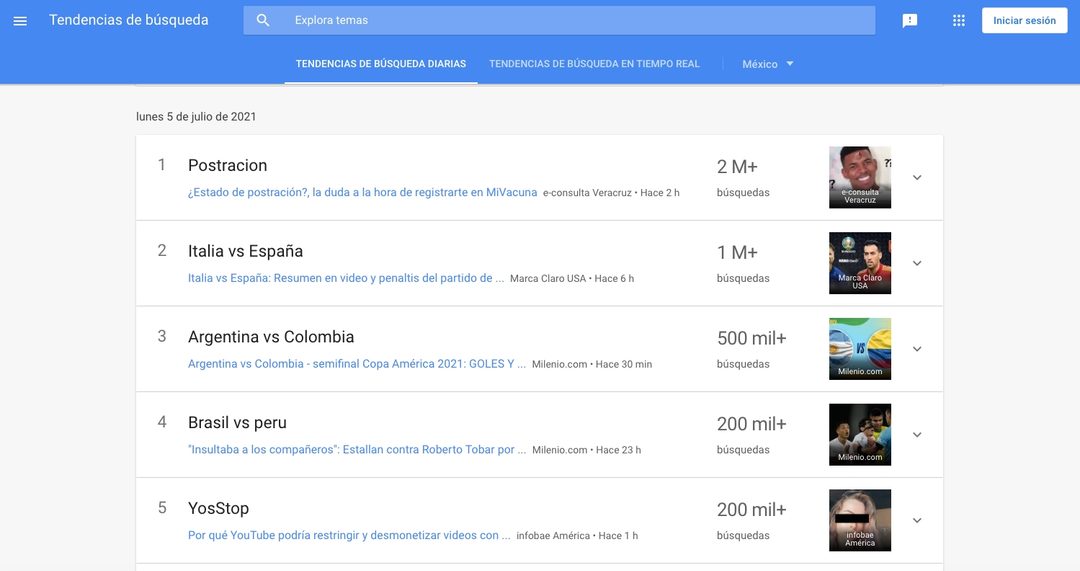Click the Tendencias de búsqueda title
This screenshot has width=1080, height=571.
pos(129,20)
